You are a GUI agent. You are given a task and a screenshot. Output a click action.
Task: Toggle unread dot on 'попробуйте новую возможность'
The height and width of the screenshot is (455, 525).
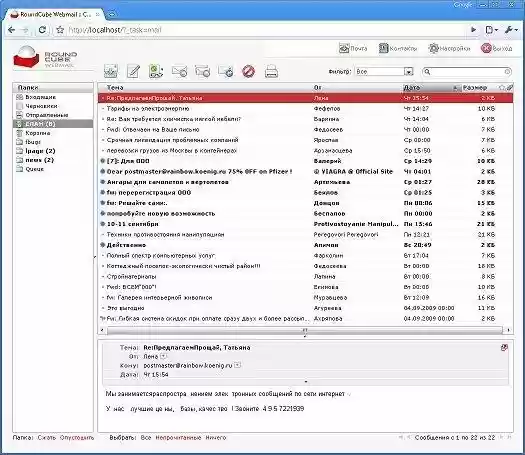(103, 213)
